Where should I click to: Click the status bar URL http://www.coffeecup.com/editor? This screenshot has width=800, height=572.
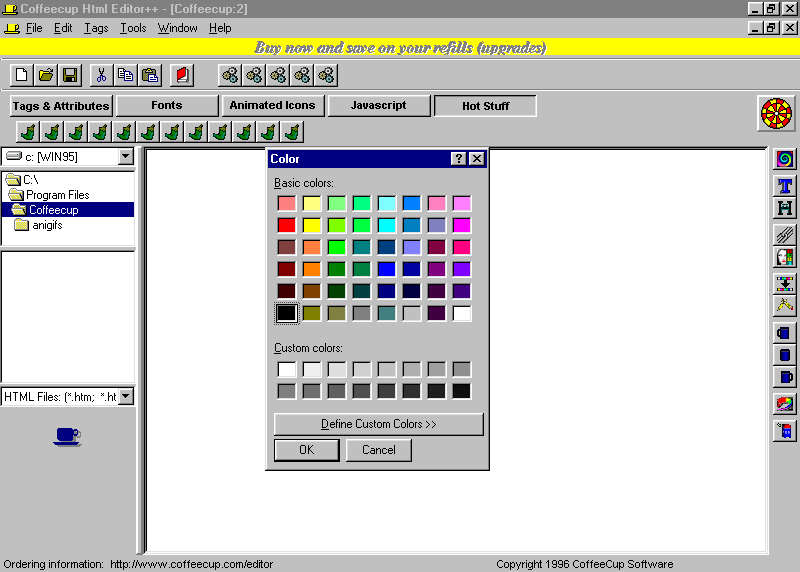tap(191, 564)
